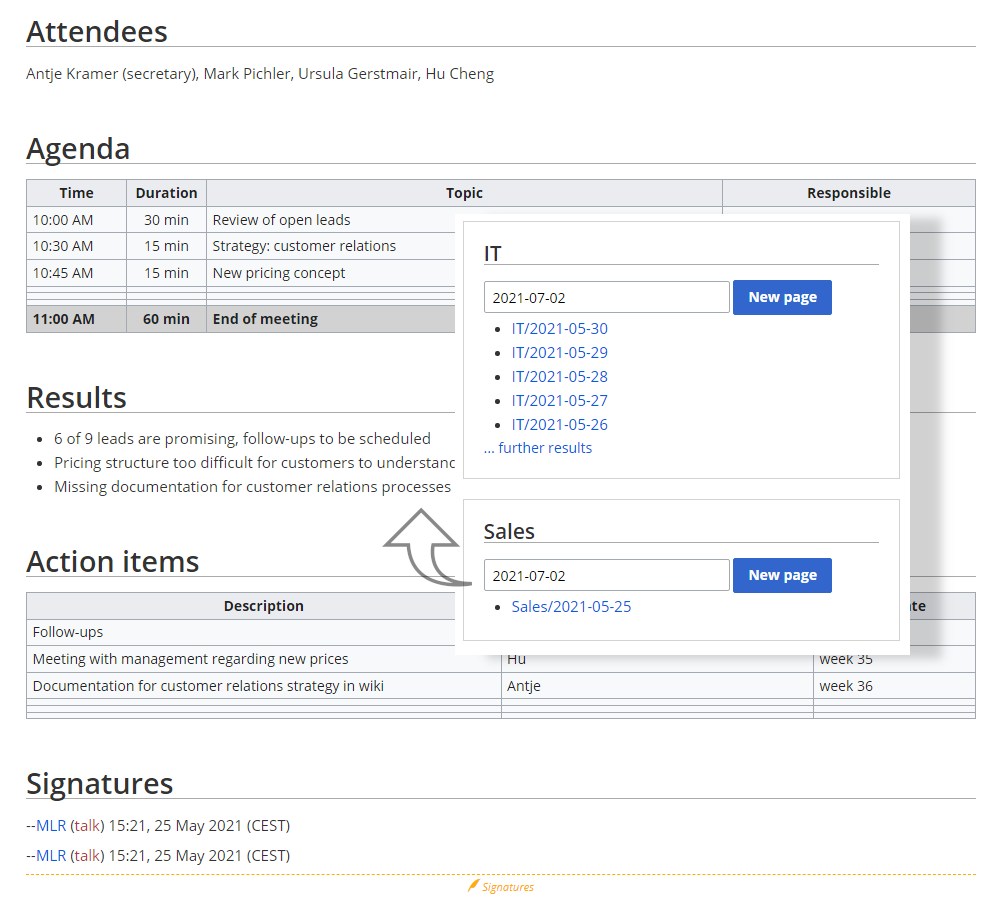Click the week 35 due cell

coord(894,663)
